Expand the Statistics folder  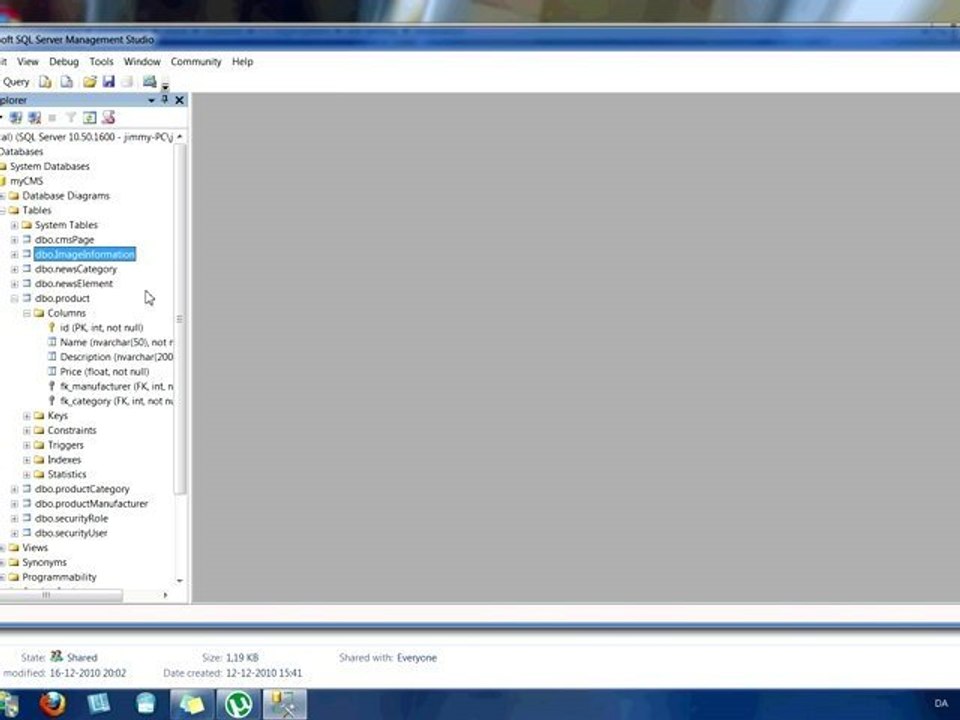(27, 475)
